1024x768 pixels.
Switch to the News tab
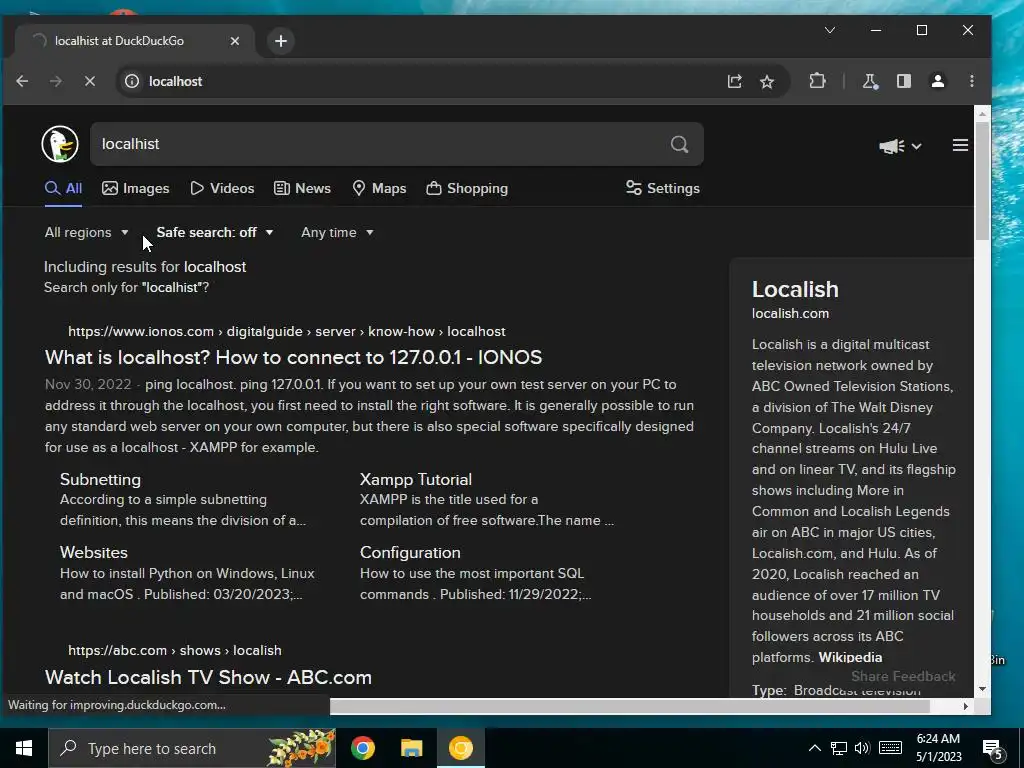302,188
